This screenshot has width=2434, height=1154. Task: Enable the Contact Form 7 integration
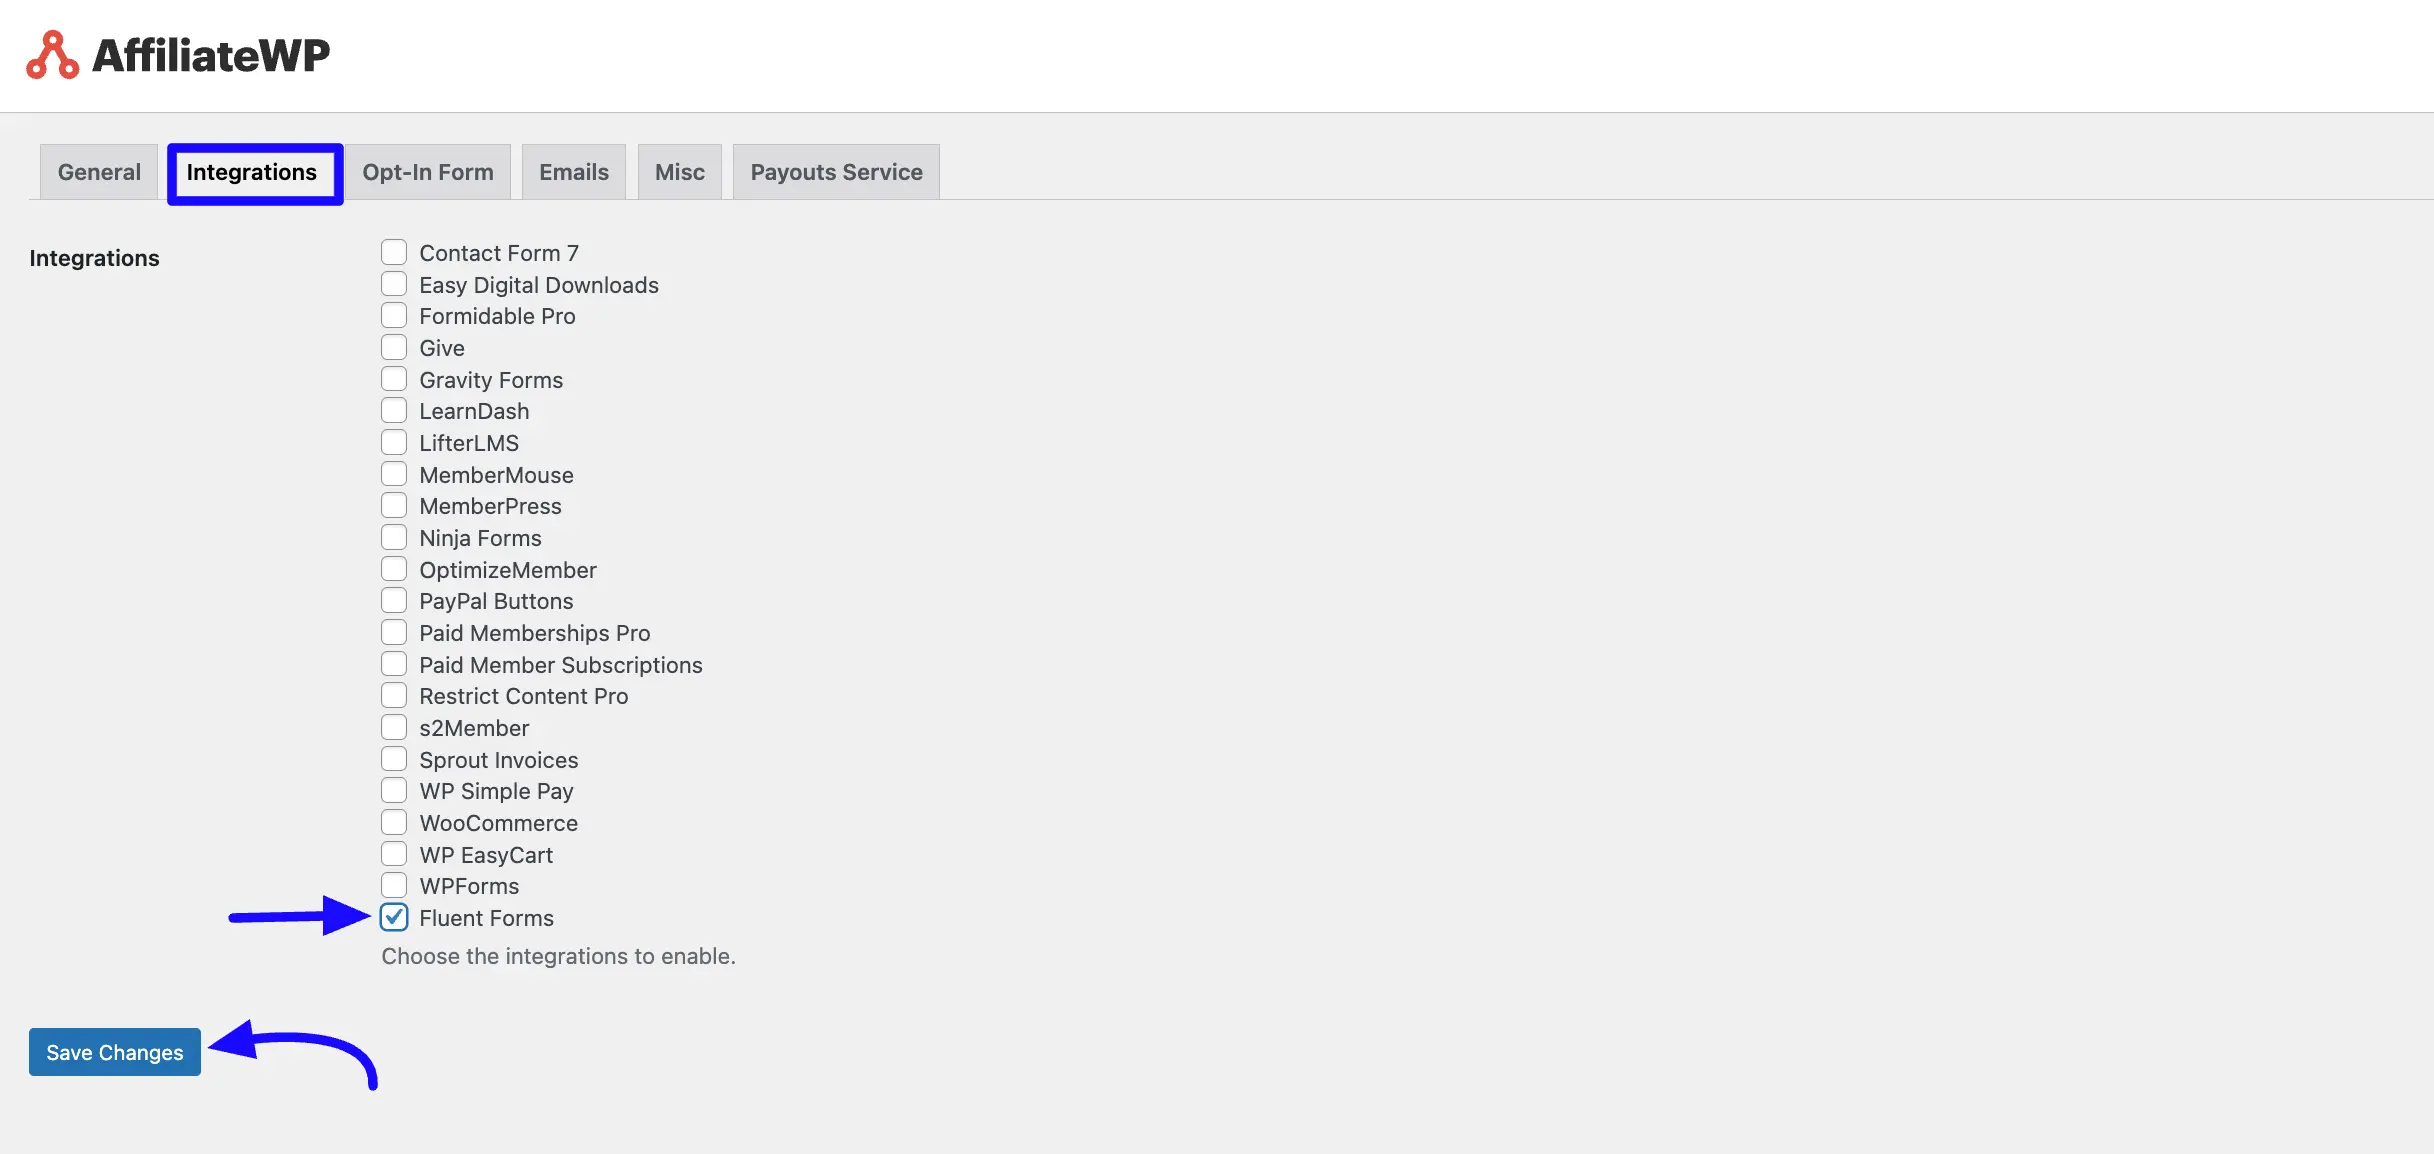point(394,252)
